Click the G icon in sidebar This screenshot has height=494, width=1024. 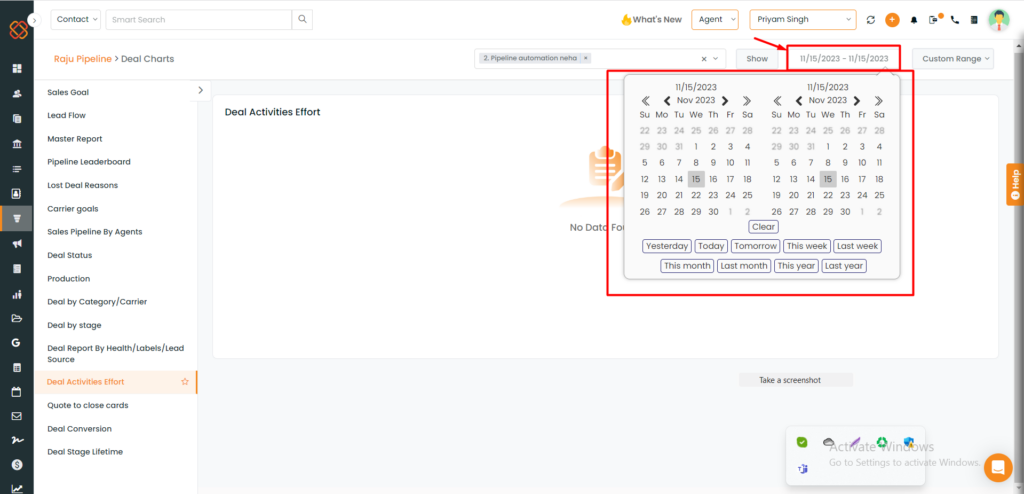pyautogui.click(x=16, y=343)
